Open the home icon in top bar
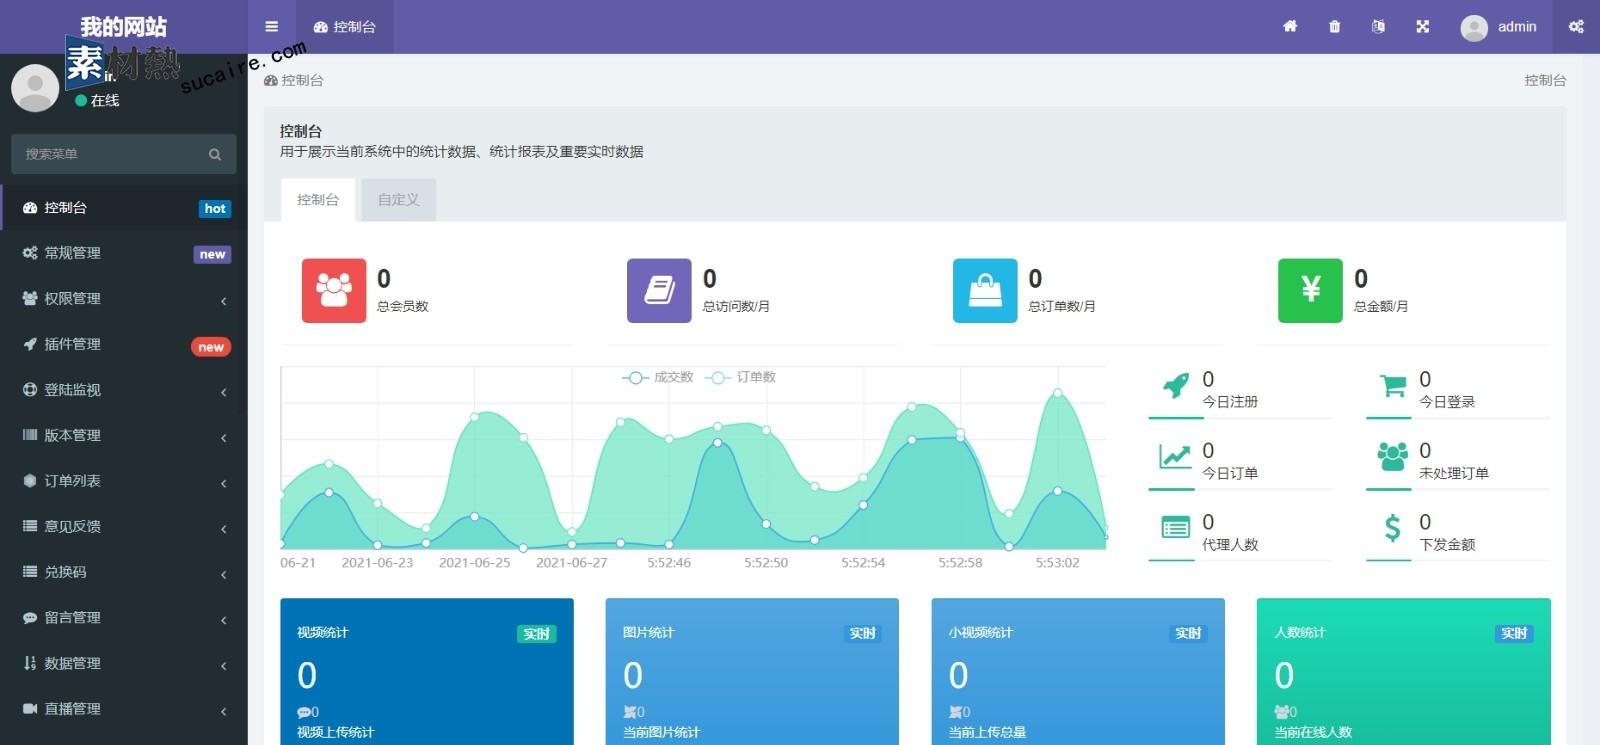 pos(1290,27)
